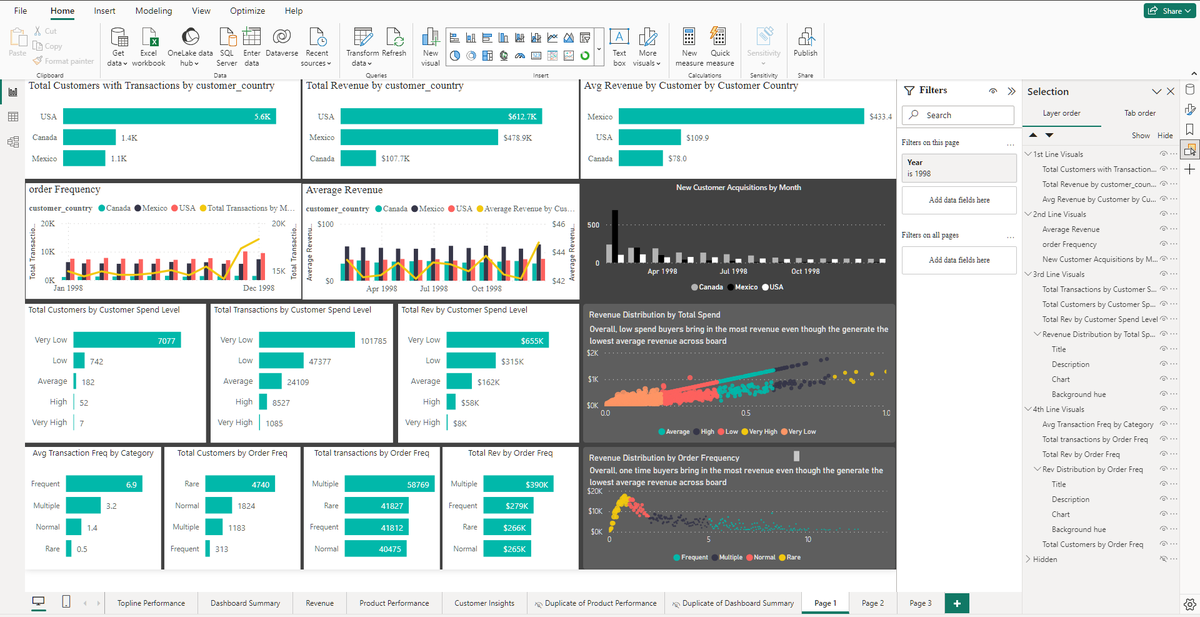Open the Topline Performance page tab

click(151, 603)
